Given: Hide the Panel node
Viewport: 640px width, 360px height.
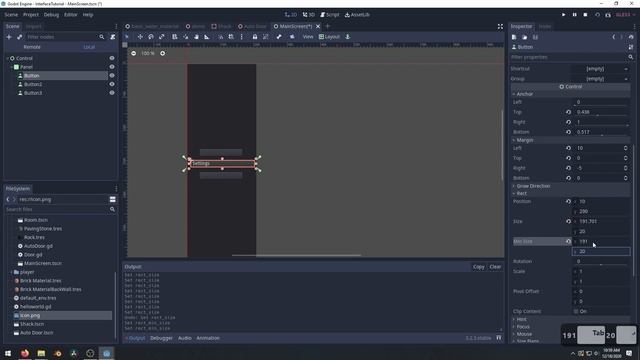Looking at the screenshot, I should tap(112, 67).
